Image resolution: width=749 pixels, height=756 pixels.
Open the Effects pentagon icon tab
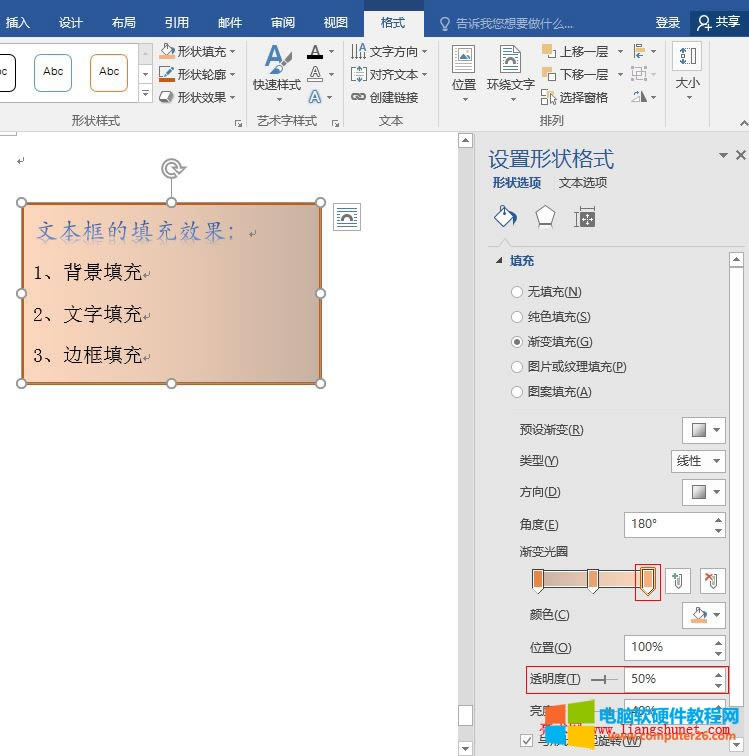545,217
